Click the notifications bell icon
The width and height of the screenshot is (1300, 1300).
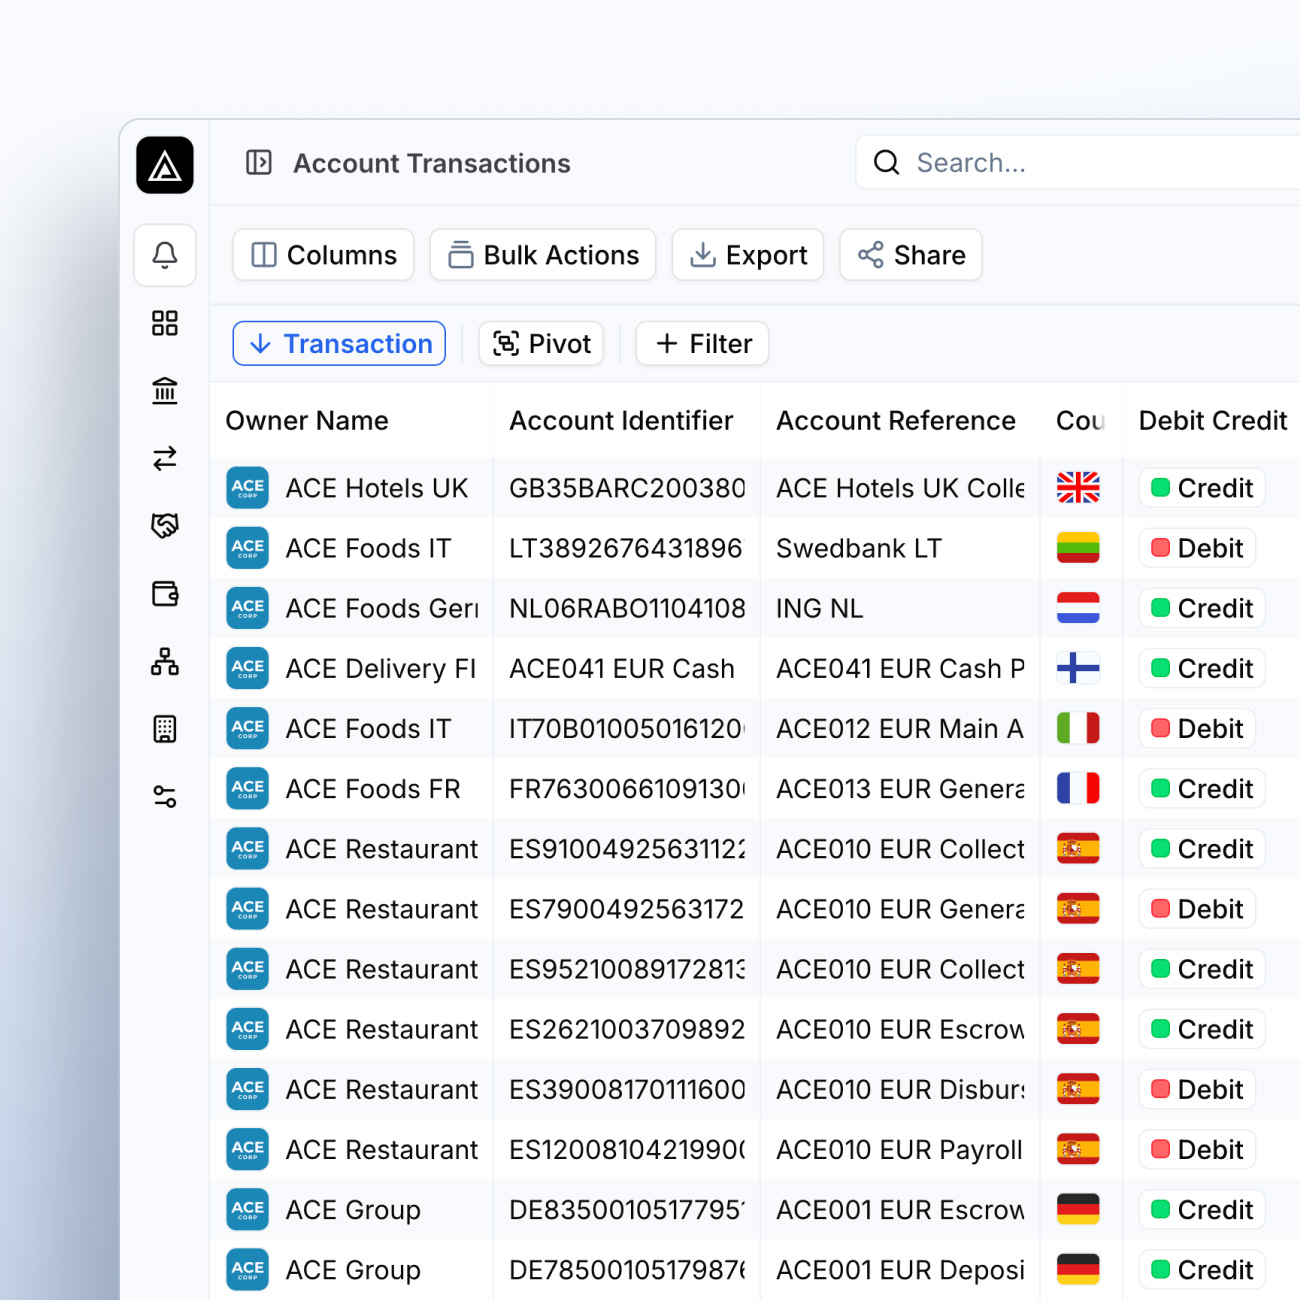point(165,255)
